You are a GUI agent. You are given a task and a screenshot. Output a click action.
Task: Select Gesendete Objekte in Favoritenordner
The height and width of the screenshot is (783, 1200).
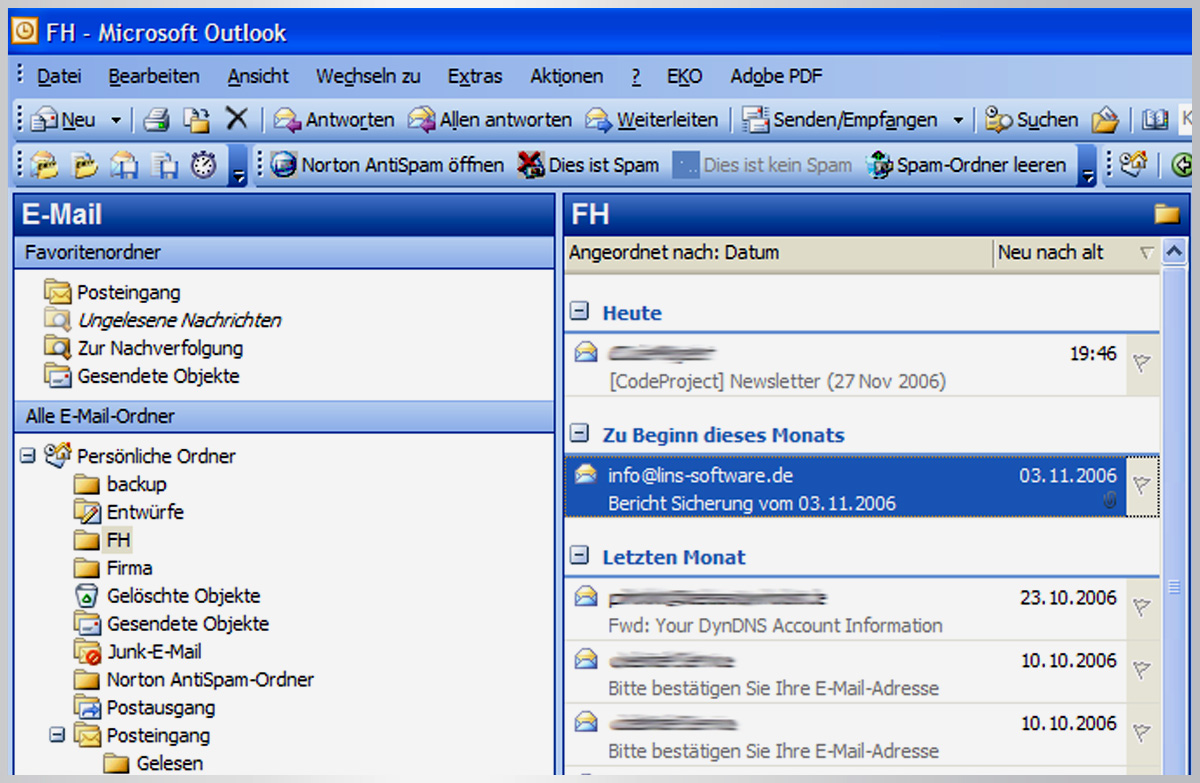tap(158, 376)
